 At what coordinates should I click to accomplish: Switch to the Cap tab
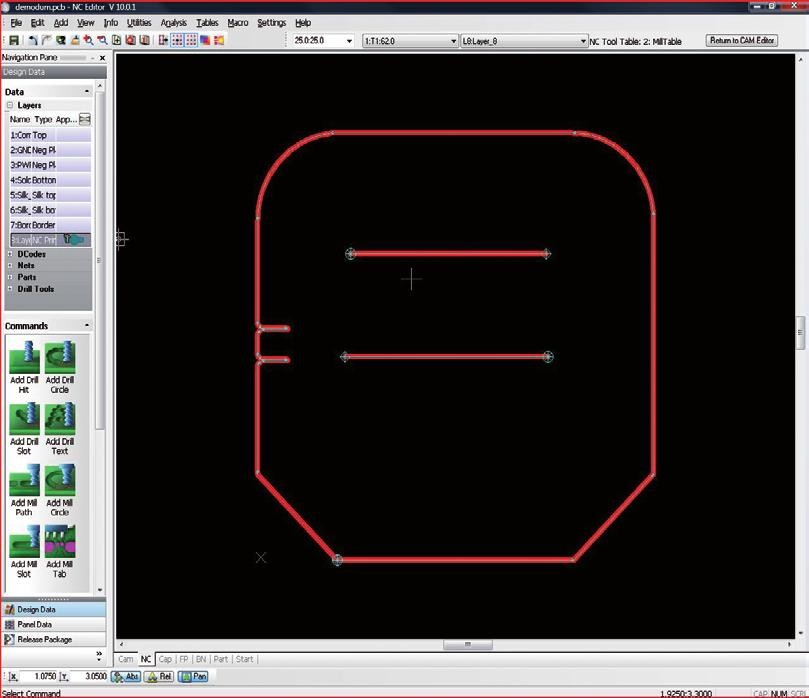pos(165,659)
